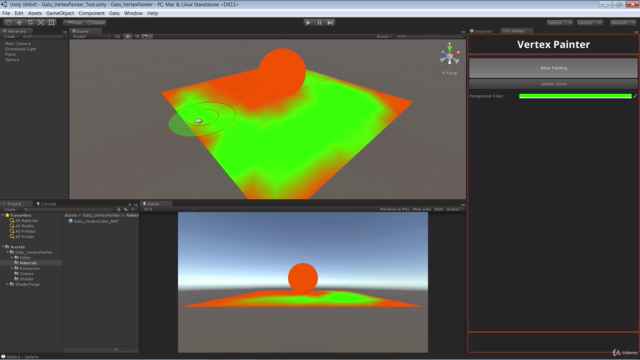Select the Rotate tool

30,22
